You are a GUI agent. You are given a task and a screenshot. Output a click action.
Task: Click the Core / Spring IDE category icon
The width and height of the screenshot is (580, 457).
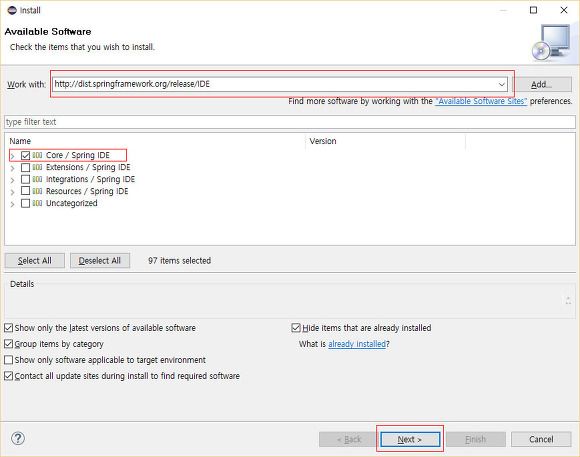pos(37,155)
